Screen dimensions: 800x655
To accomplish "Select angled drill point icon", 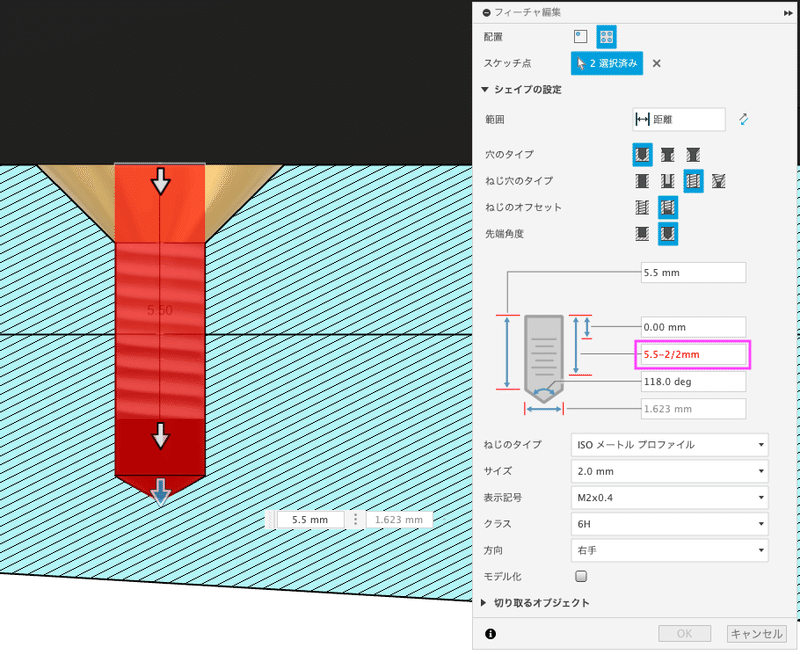I will coord(668,234).
